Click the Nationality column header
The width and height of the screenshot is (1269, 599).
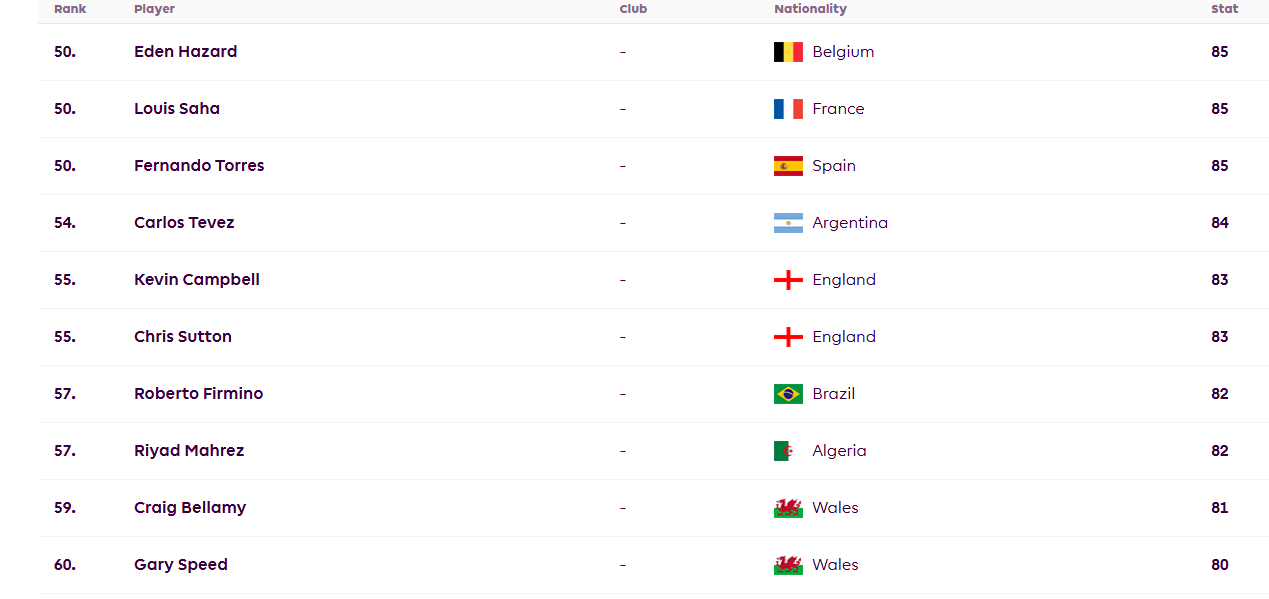(x=810, y=9)
